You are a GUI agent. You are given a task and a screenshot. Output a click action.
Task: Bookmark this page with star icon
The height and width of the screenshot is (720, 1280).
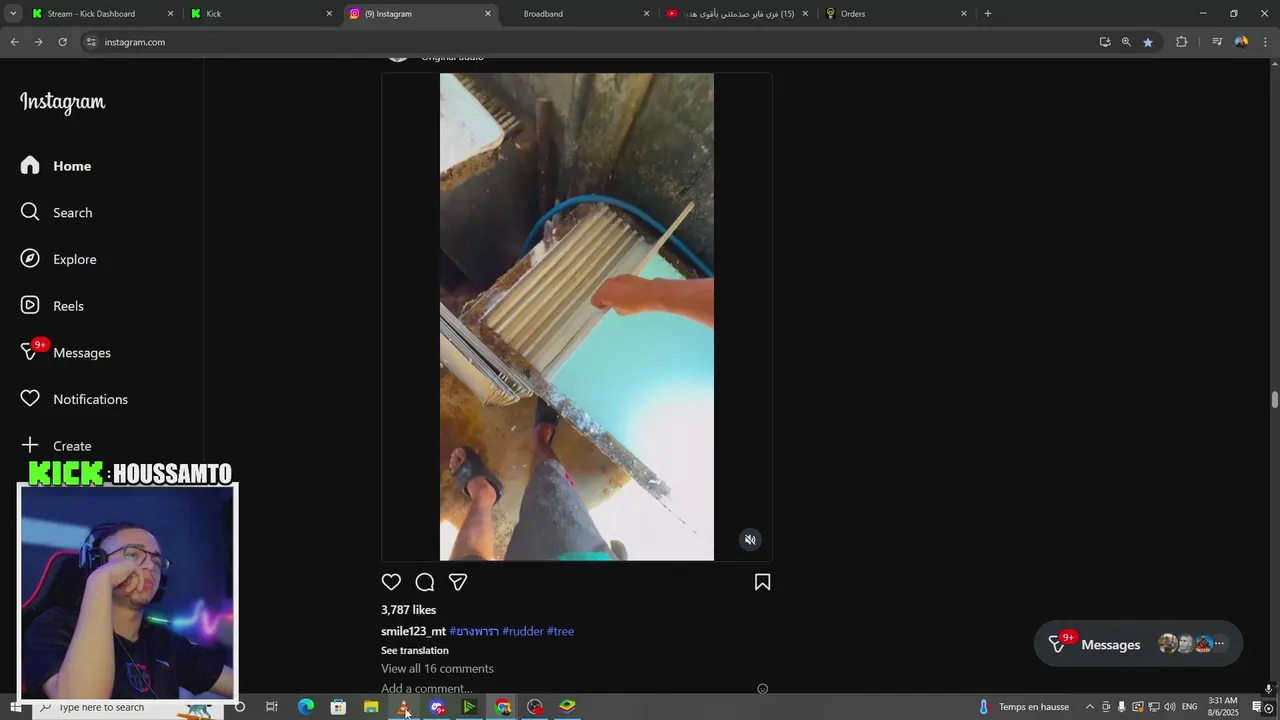[x=1148, y=42]
